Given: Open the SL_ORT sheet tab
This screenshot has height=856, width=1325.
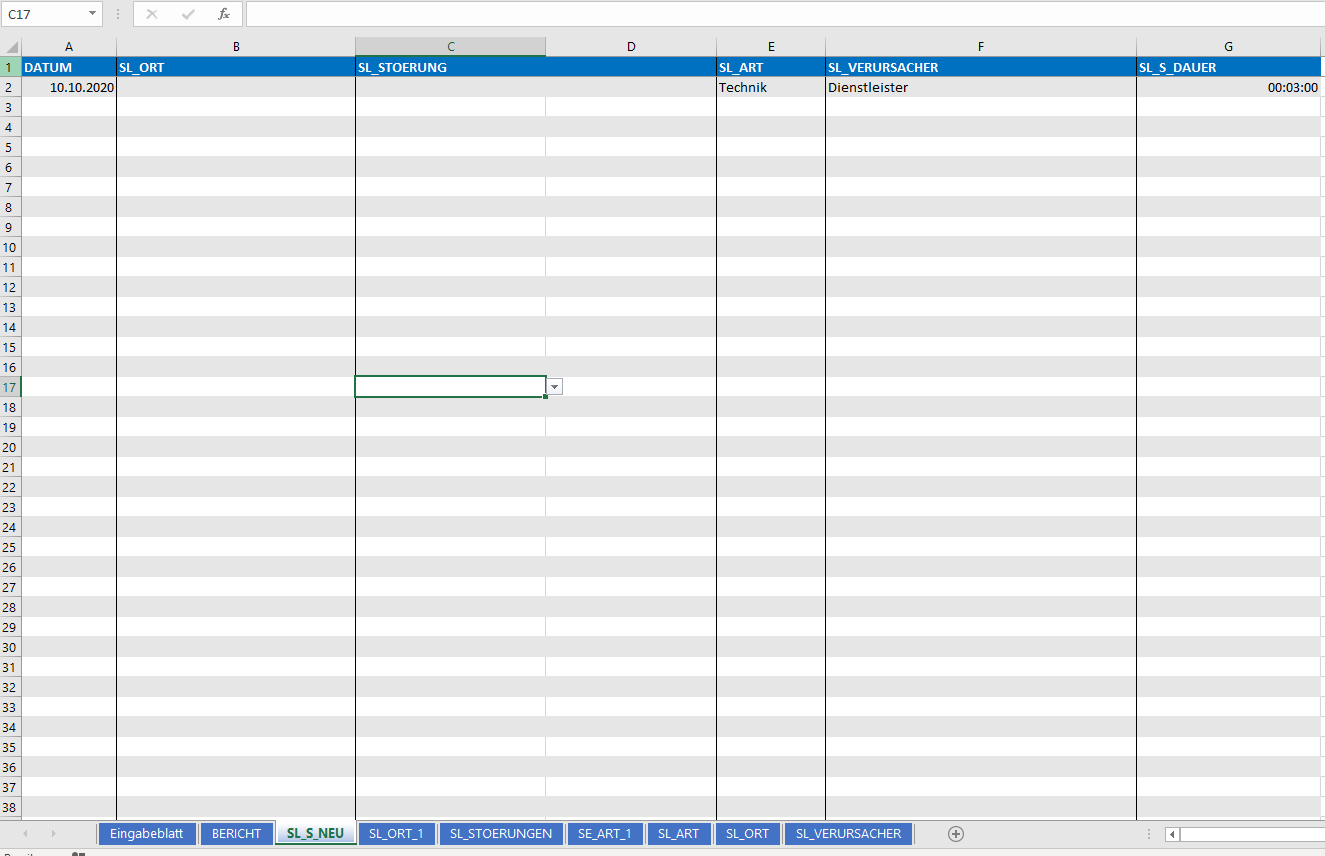Looking at the screenshot, I should pos(748,834).
